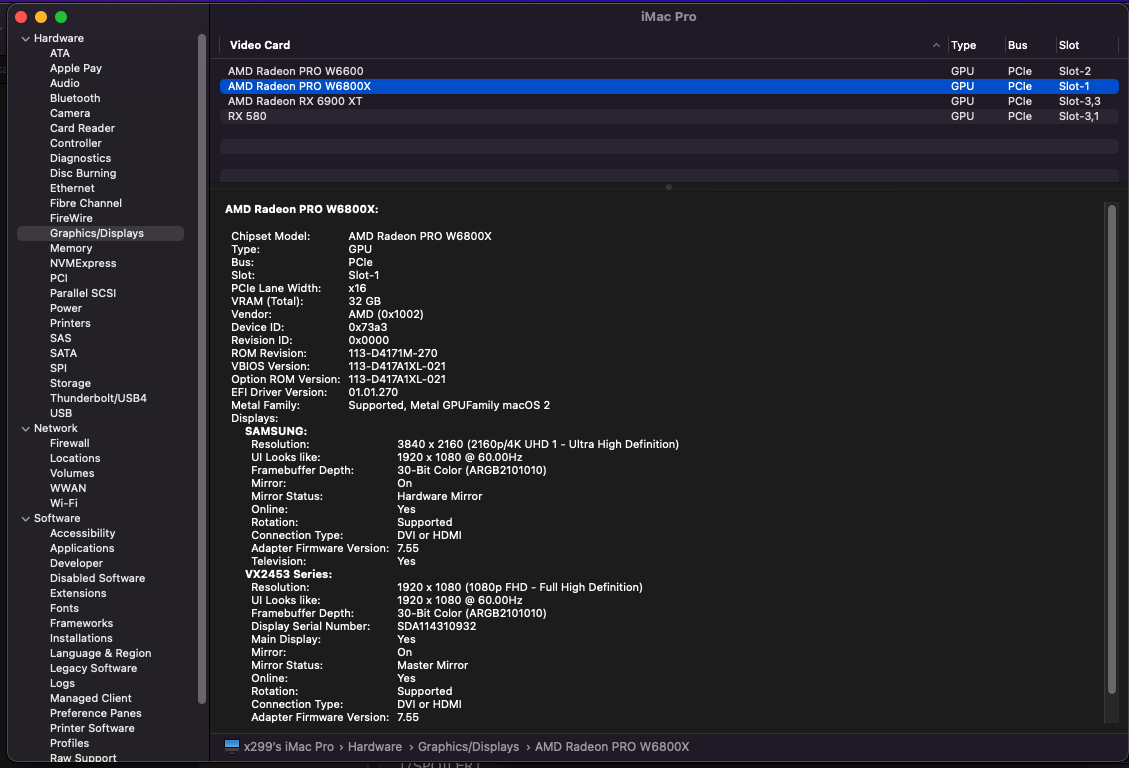
Task: Select Printers in the sidebar
Action: pos(70,324)
